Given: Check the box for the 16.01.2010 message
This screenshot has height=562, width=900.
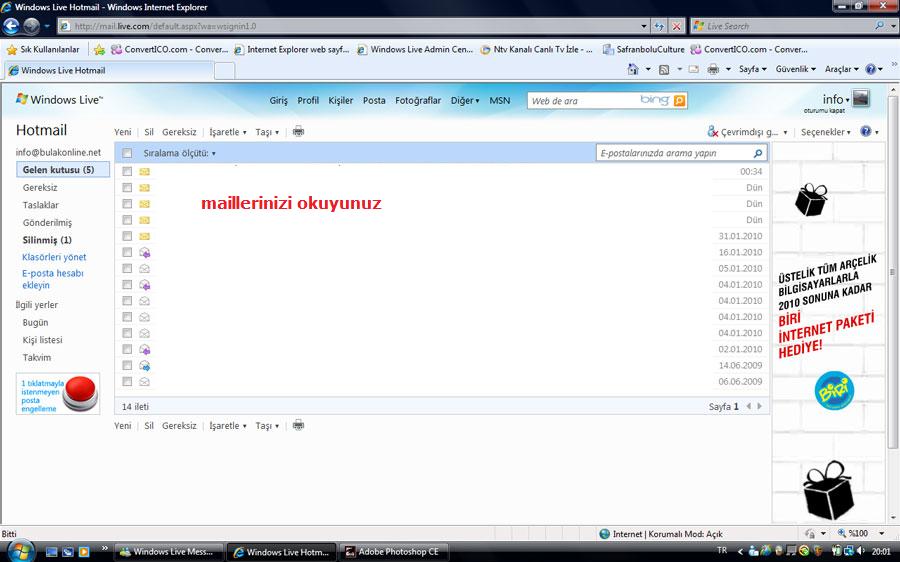Looking at the screenshot, I should [127, 252].
